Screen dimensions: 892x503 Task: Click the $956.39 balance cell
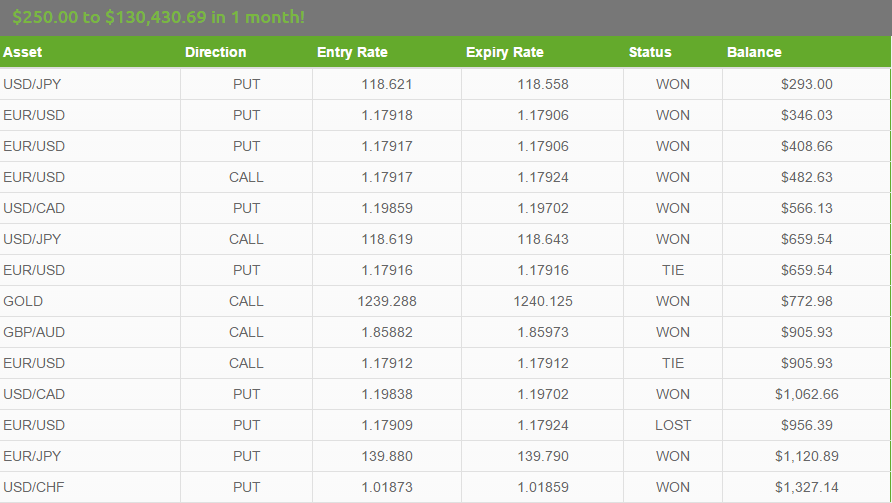pos(806,425)
